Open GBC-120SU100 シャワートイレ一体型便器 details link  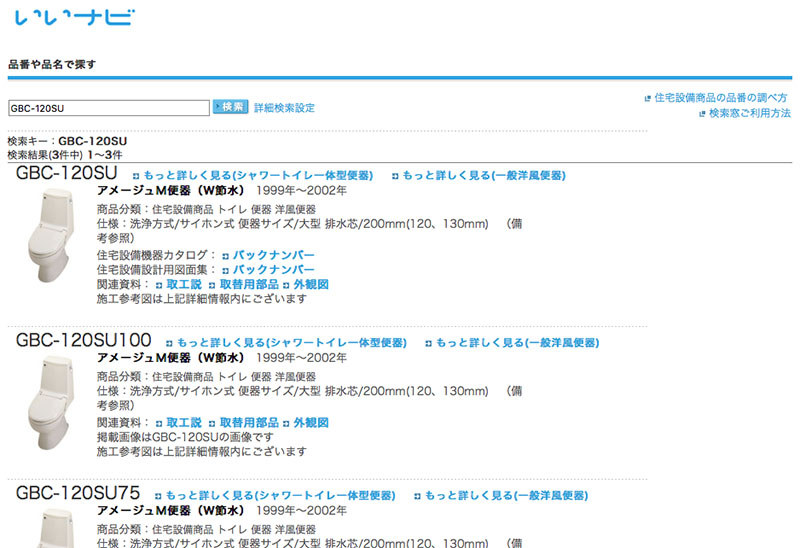292,343
